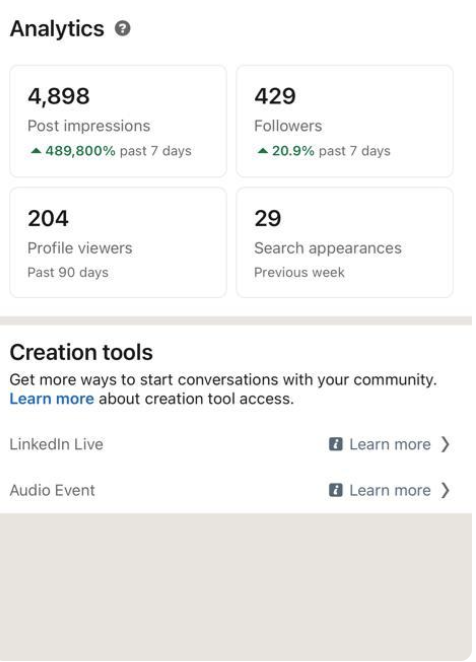476x662 pixels.
Task: Click Learn more next to LinkedIn Live
Action: pos(390,444)
